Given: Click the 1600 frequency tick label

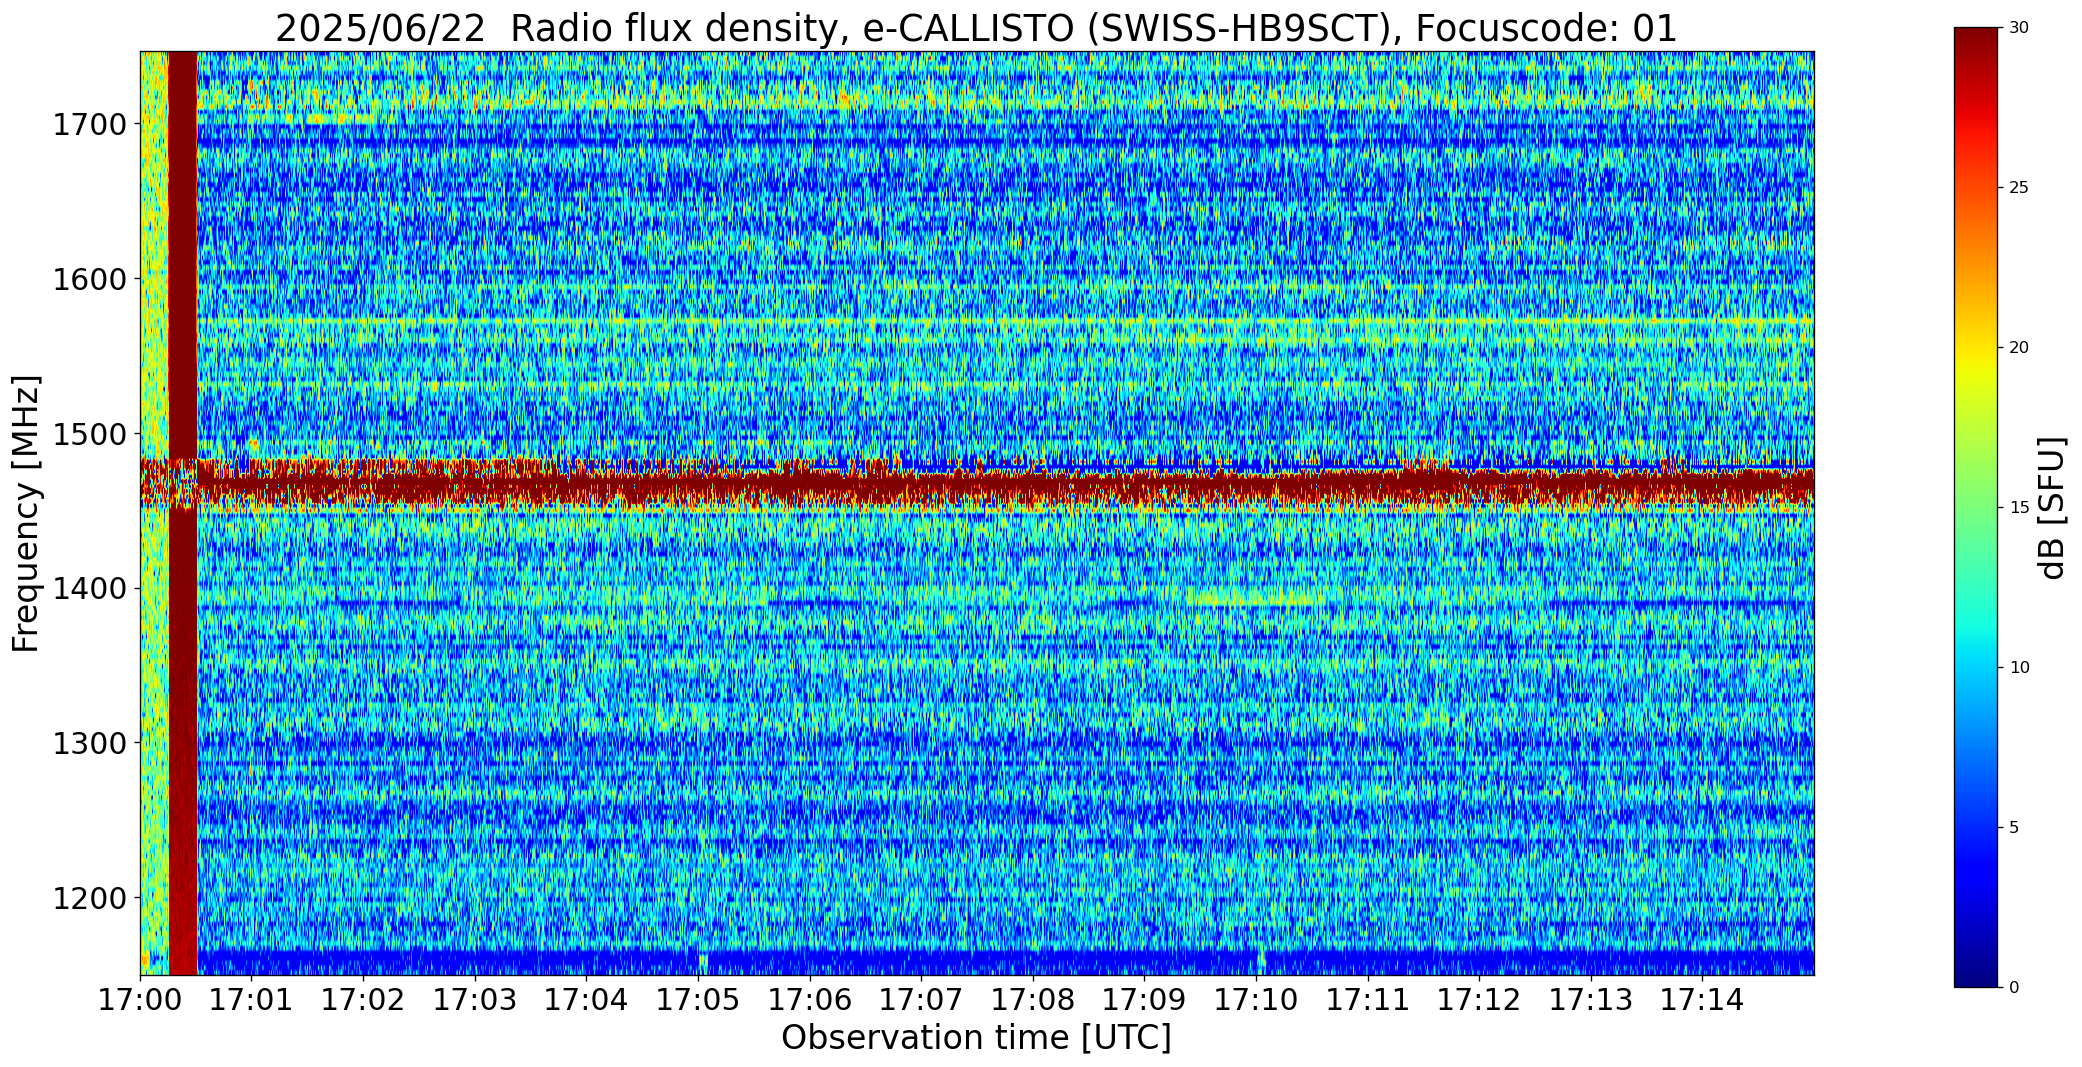Looking at the screenshot, I should click(x=89, y=279).
